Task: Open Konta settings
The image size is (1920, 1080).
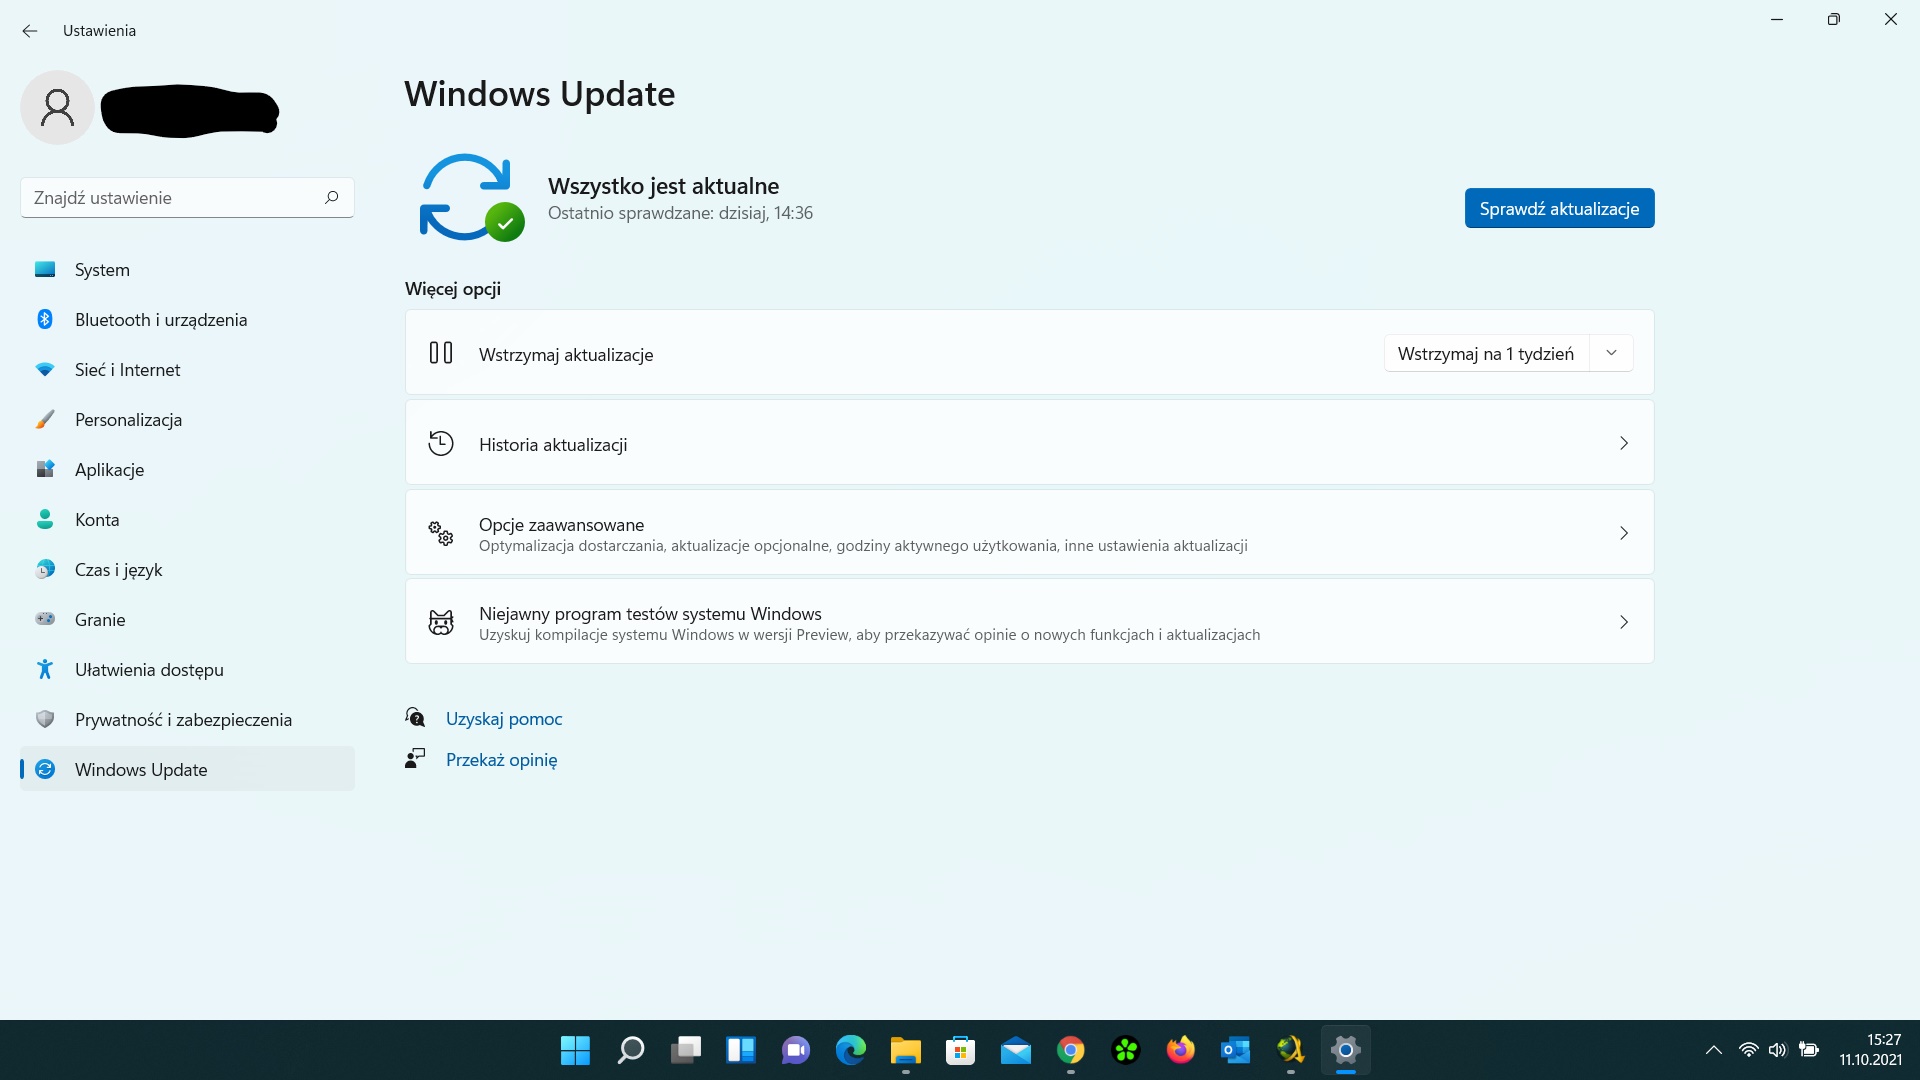Action: tap(187, 519)
